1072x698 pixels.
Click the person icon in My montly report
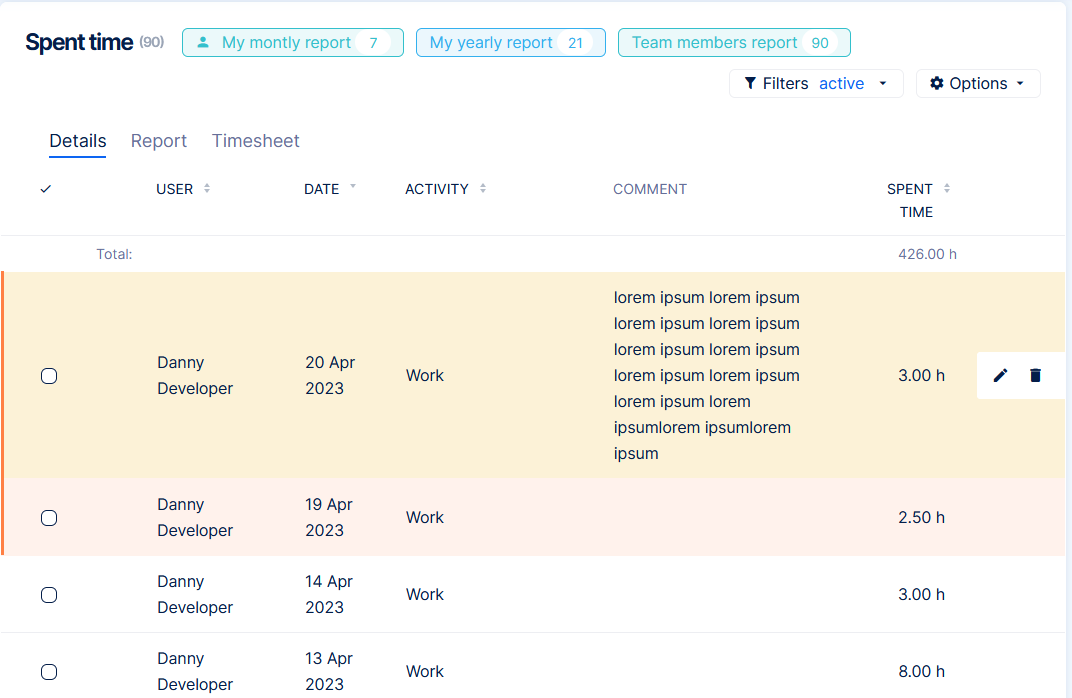tap(203, 43)
